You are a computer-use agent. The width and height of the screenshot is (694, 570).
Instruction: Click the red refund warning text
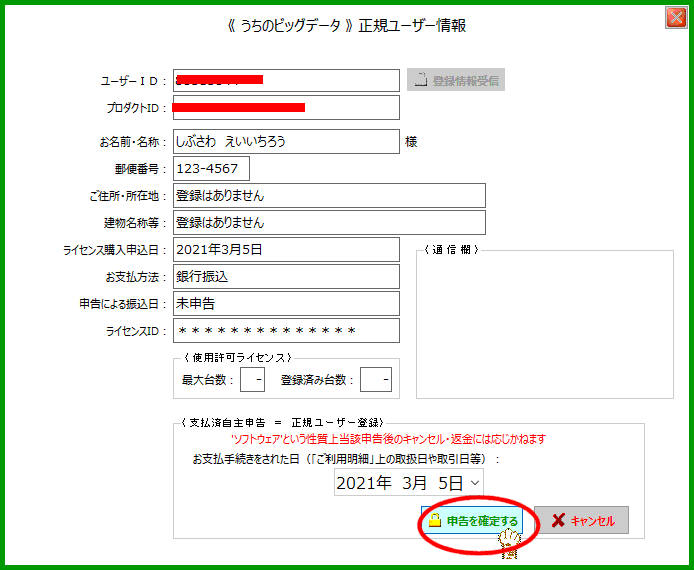point(388,439)
